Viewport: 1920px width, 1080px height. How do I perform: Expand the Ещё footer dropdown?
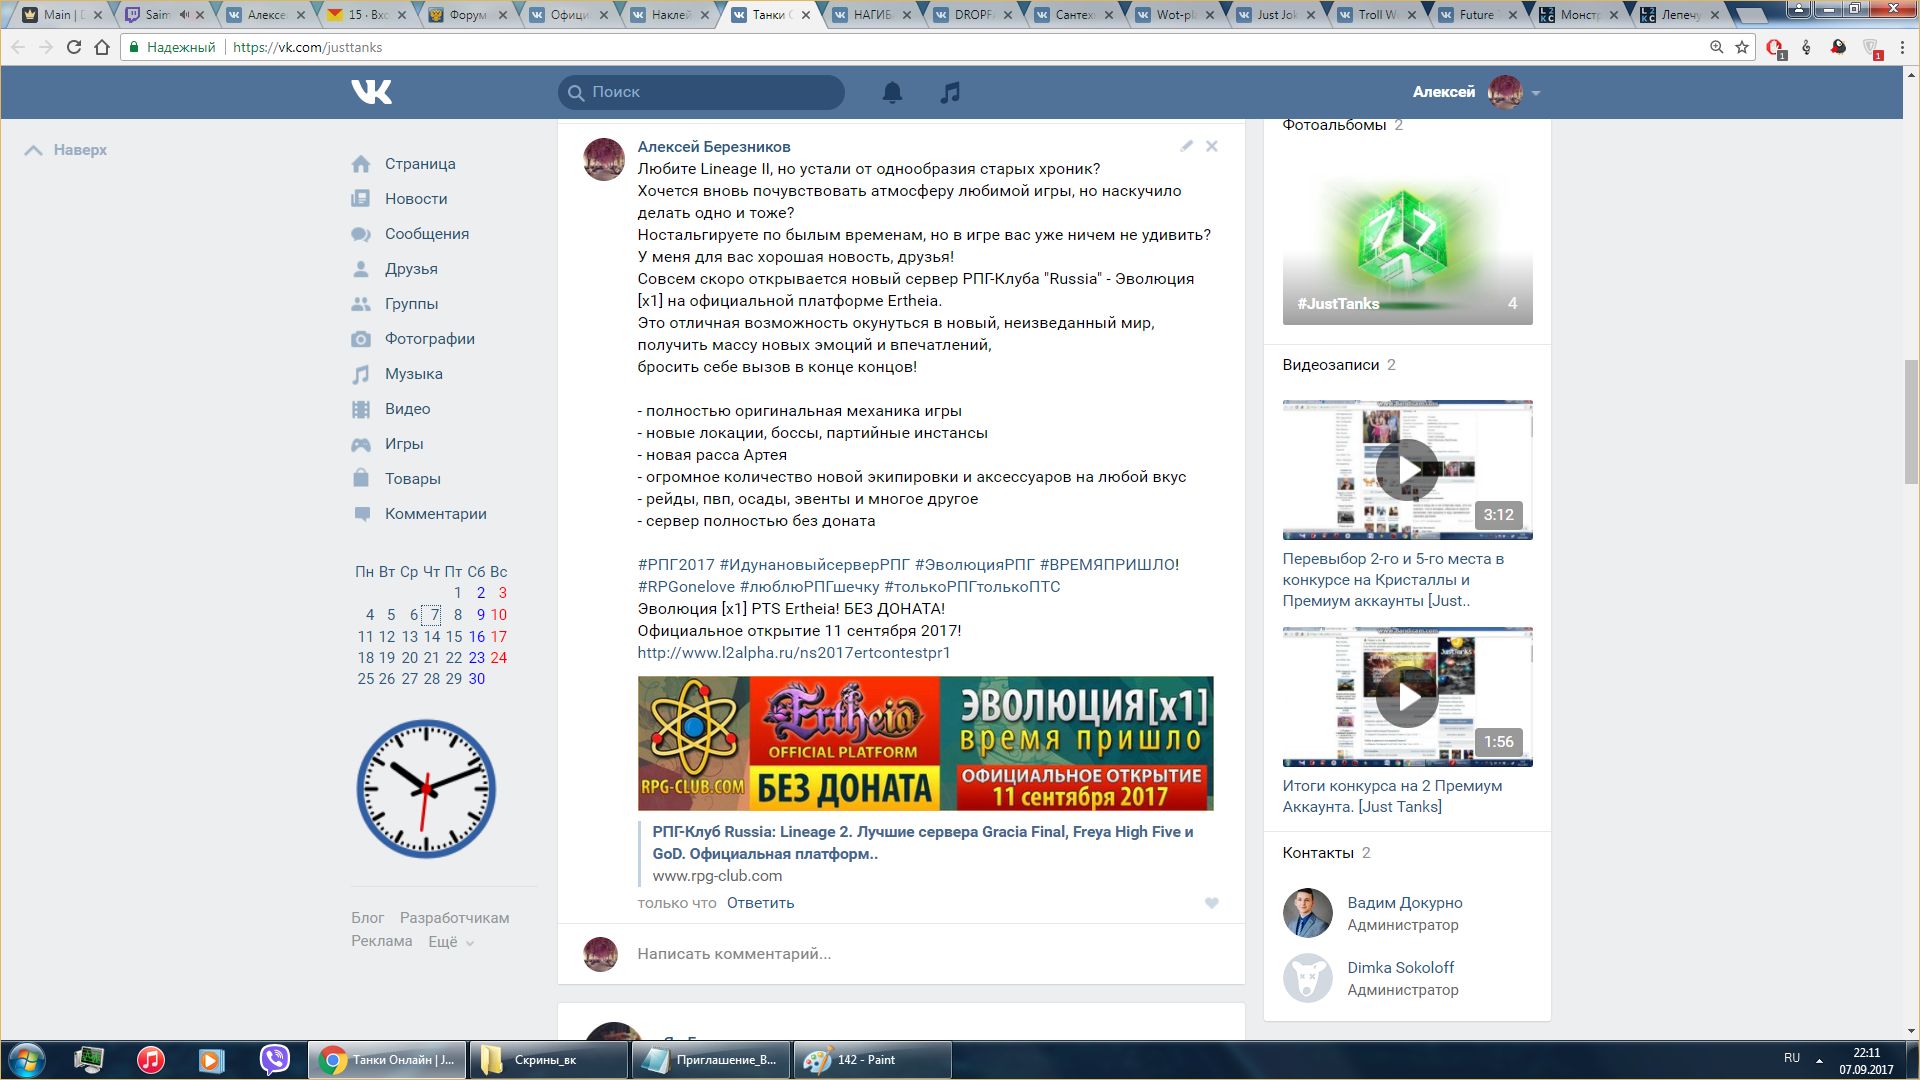click(x=451, y=942)
